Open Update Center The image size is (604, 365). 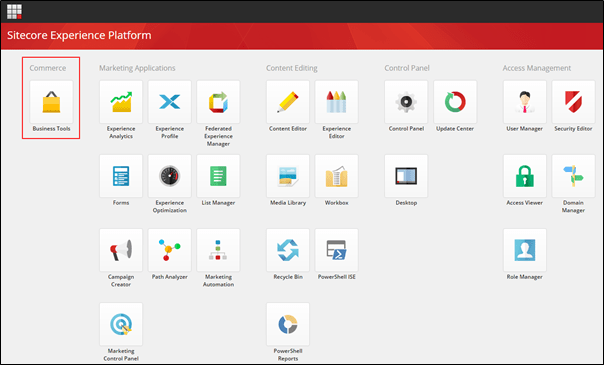pyautogui.click(x=455, y=102)
